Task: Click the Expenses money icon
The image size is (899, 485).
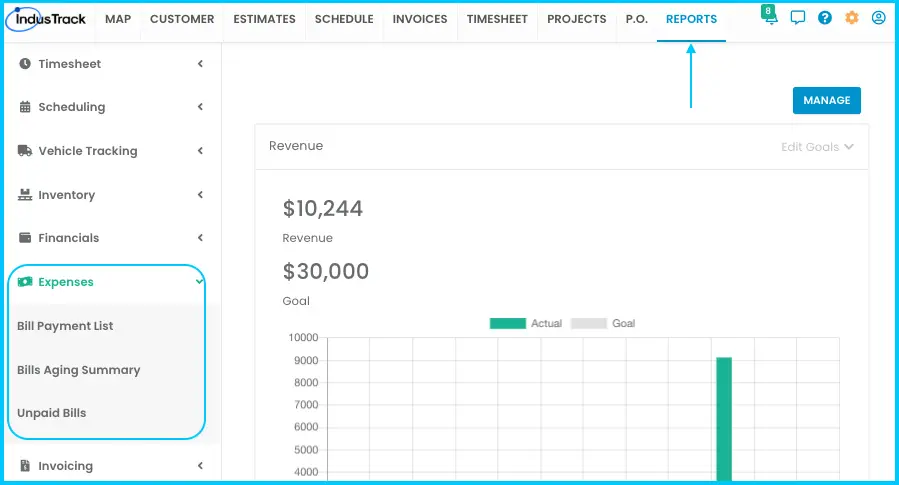Action: tap(25, 281)
